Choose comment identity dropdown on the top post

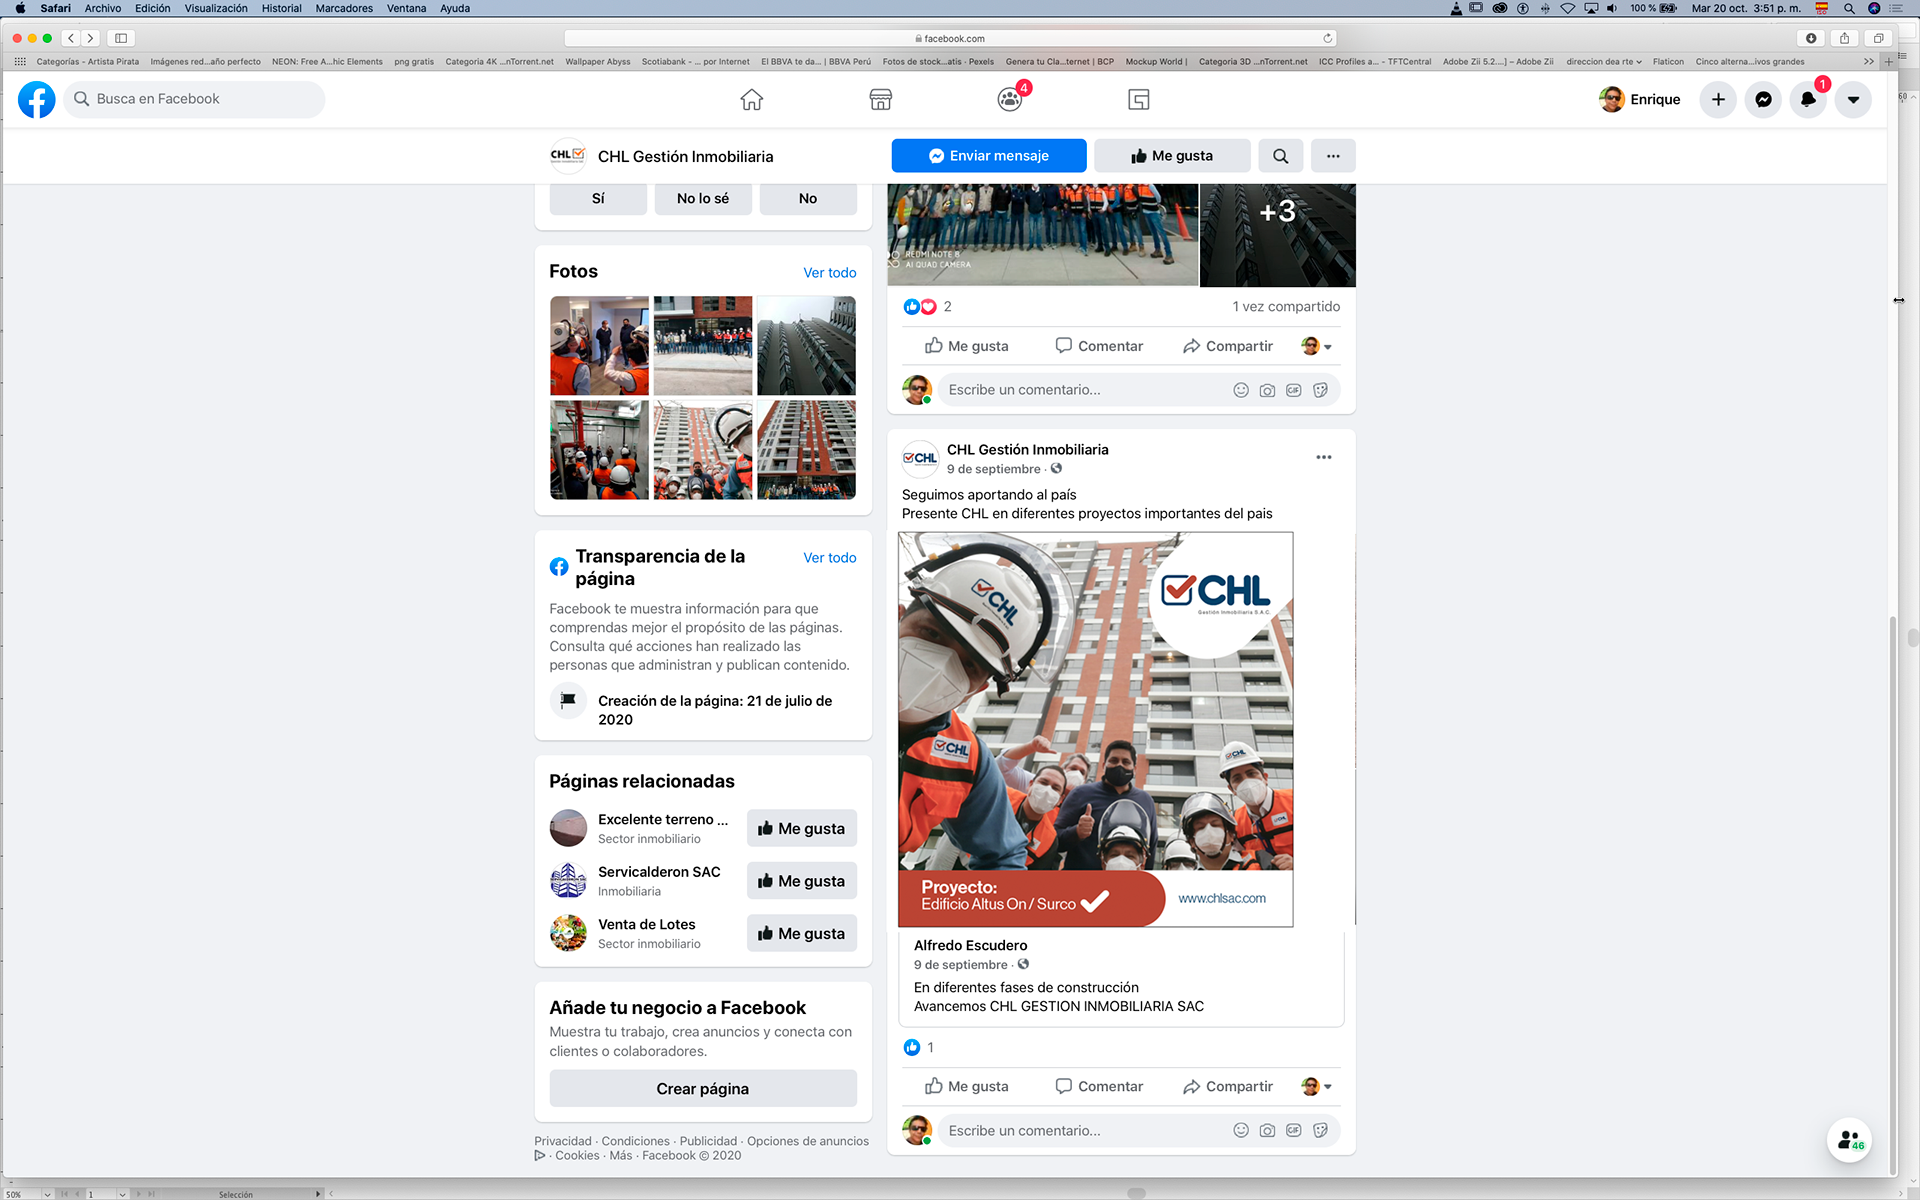[x=1316, y=346]
